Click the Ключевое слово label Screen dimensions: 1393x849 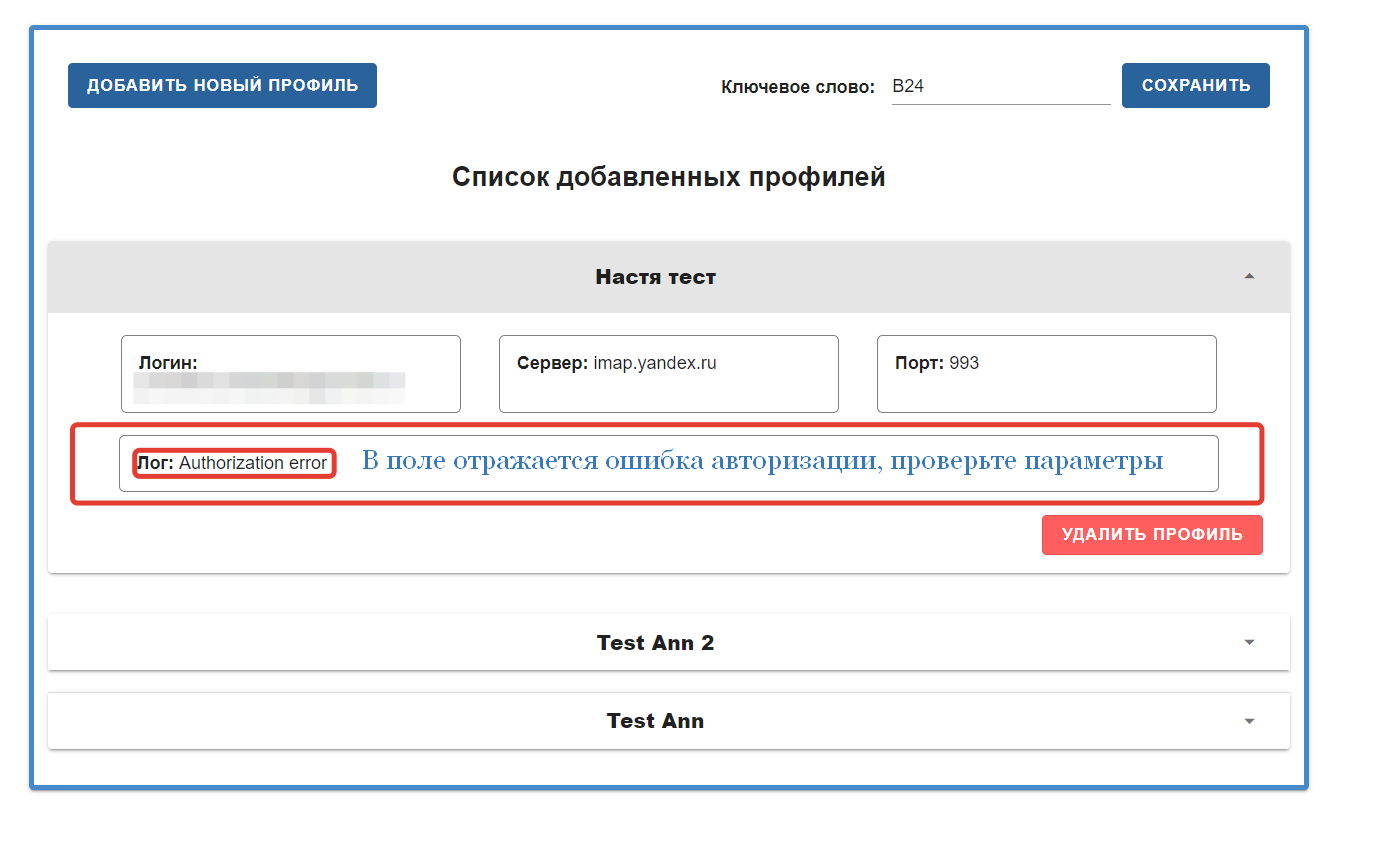pos(798,87)
